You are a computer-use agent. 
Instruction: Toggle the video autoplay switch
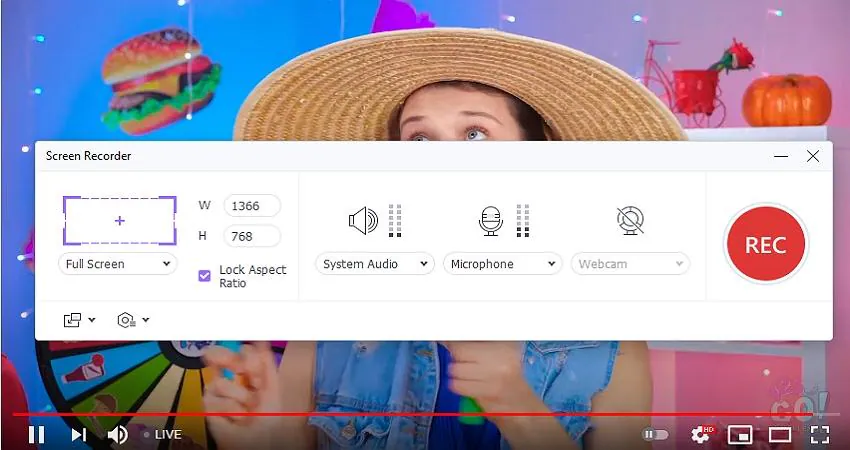click(655, 434)
